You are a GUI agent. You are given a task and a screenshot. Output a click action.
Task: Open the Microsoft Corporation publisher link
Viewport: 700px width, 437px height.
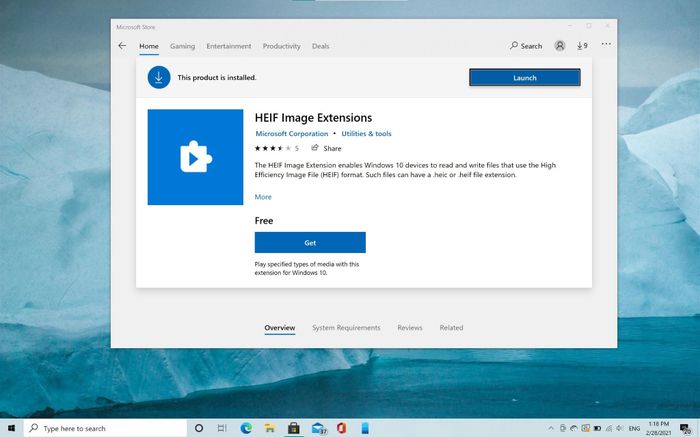pos(292,133)
